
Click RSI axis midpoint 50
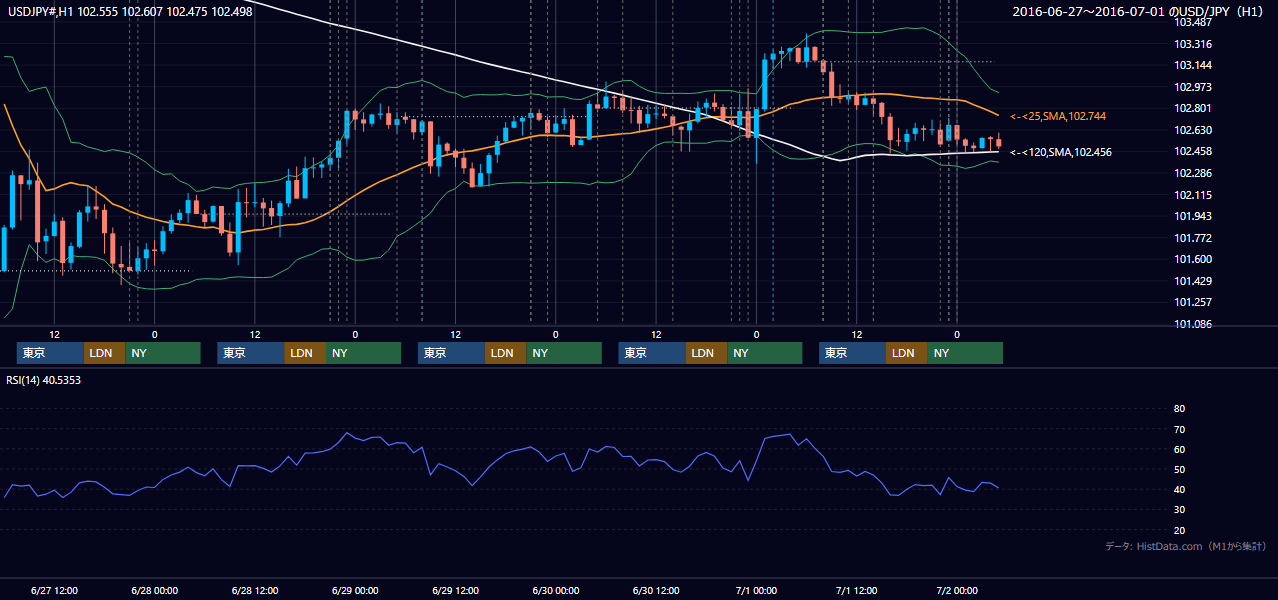[1179, 469]
